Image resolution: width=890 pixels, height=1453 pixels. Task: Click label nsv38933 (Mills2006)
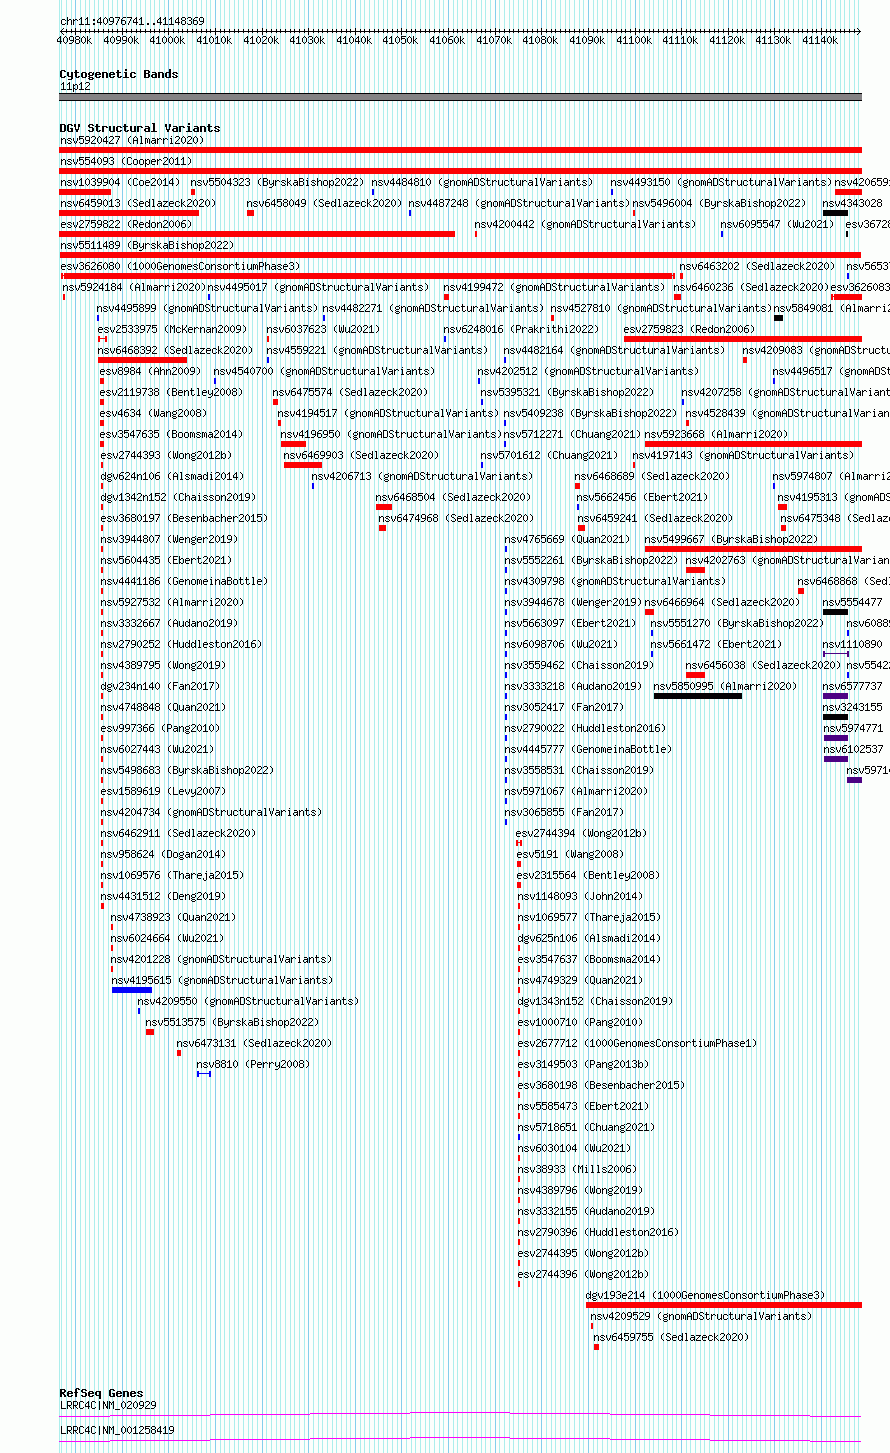[577, 1169]
